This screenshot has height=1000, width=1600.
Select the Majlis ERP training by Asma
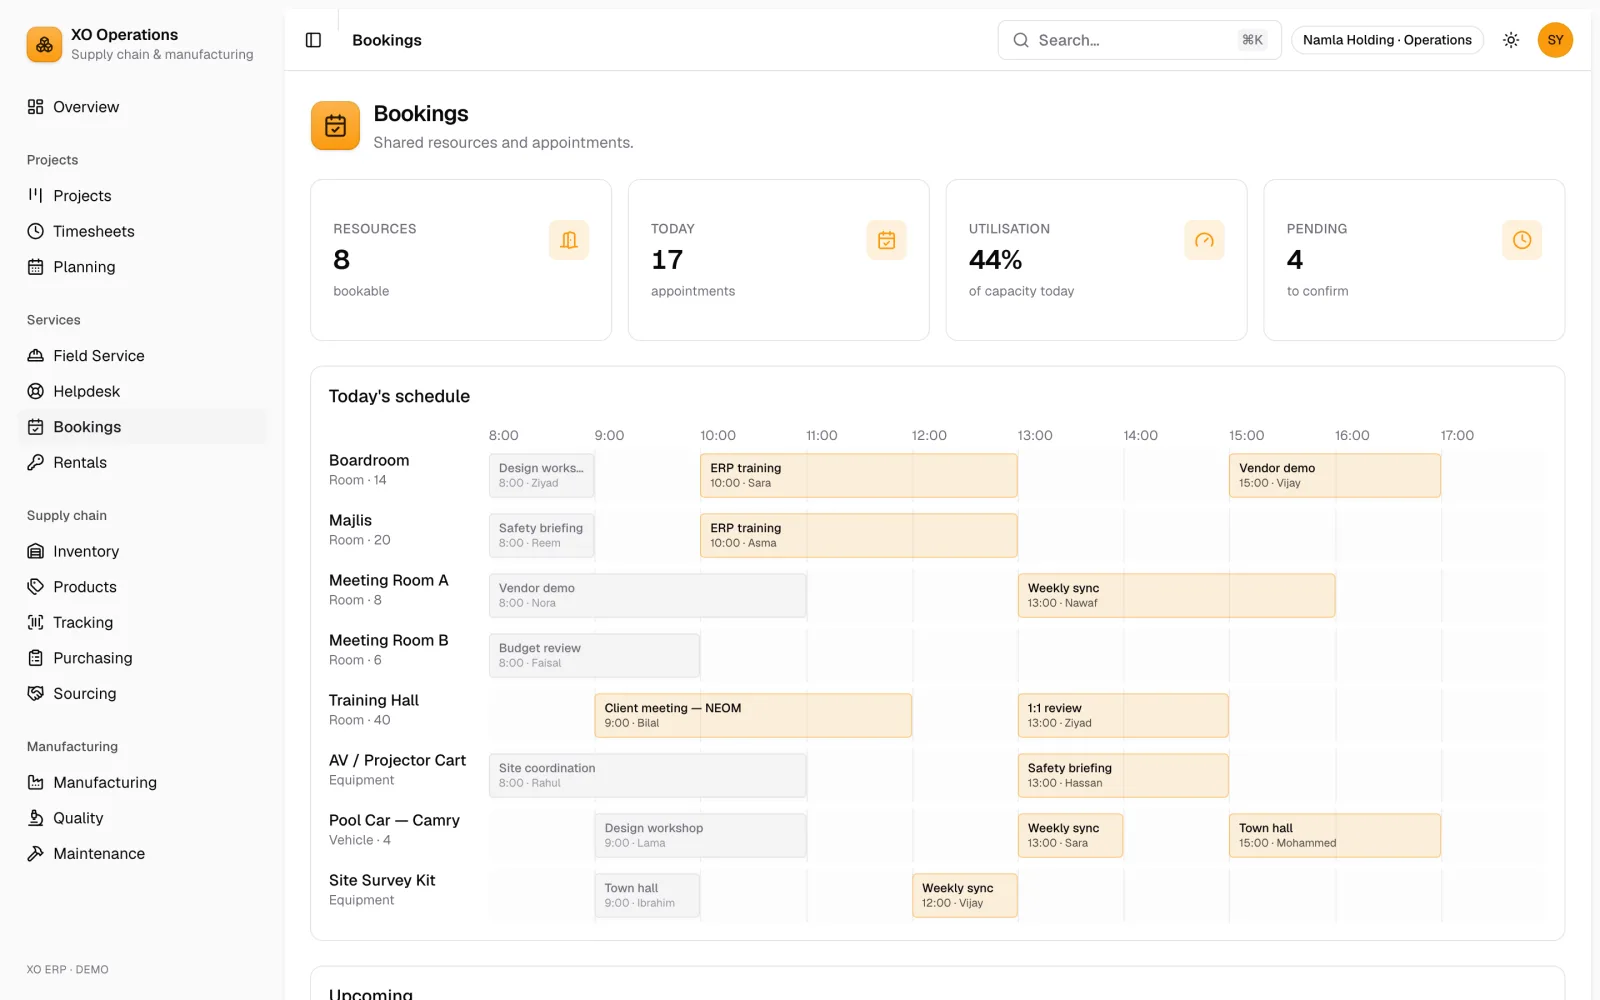(x=859, y=535)
